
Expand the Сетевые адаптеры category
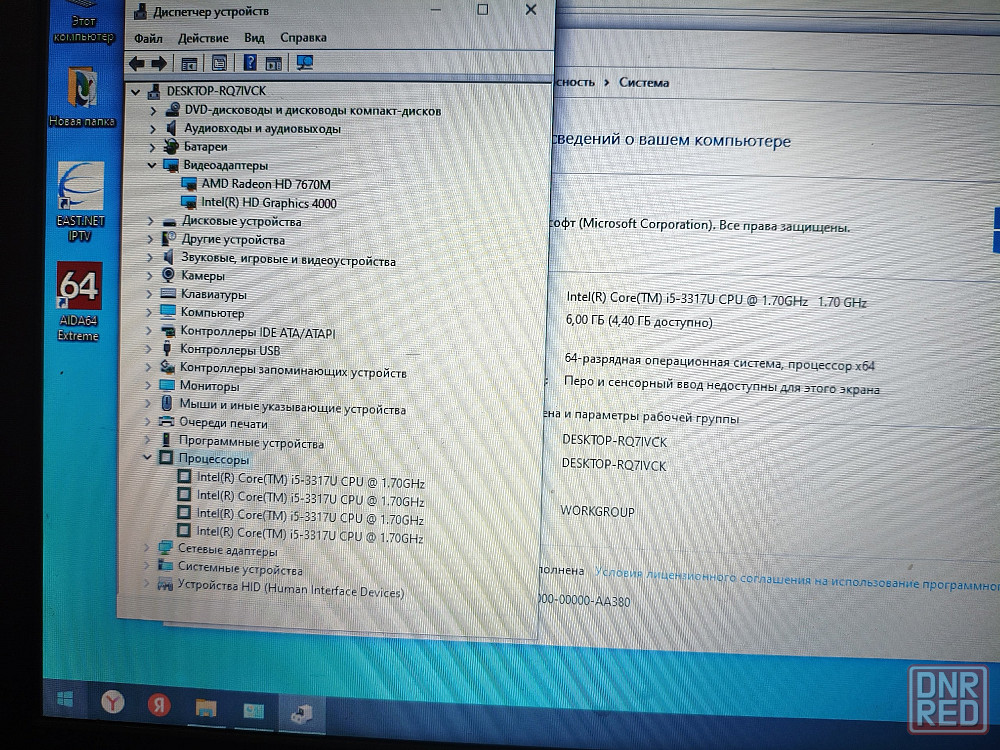148,550
